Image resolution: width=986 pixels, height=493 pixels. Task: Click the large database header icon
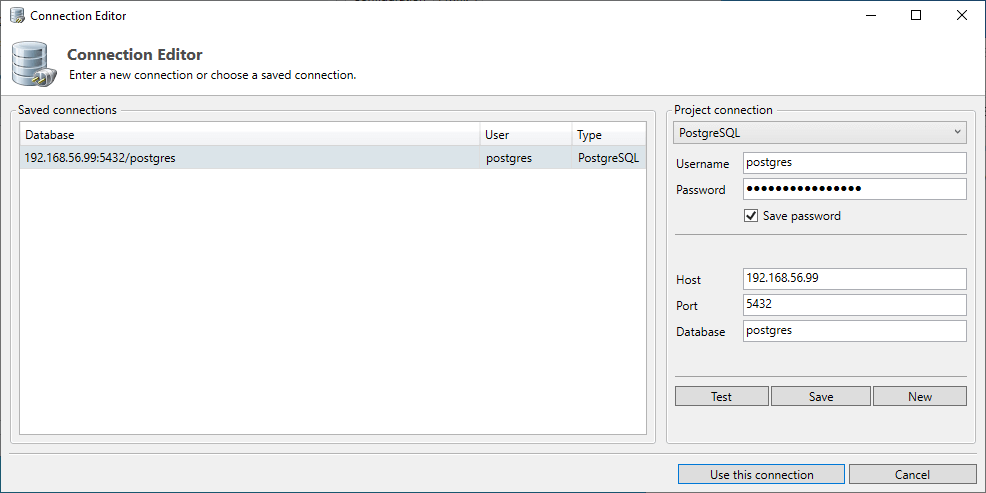[32, 64]
